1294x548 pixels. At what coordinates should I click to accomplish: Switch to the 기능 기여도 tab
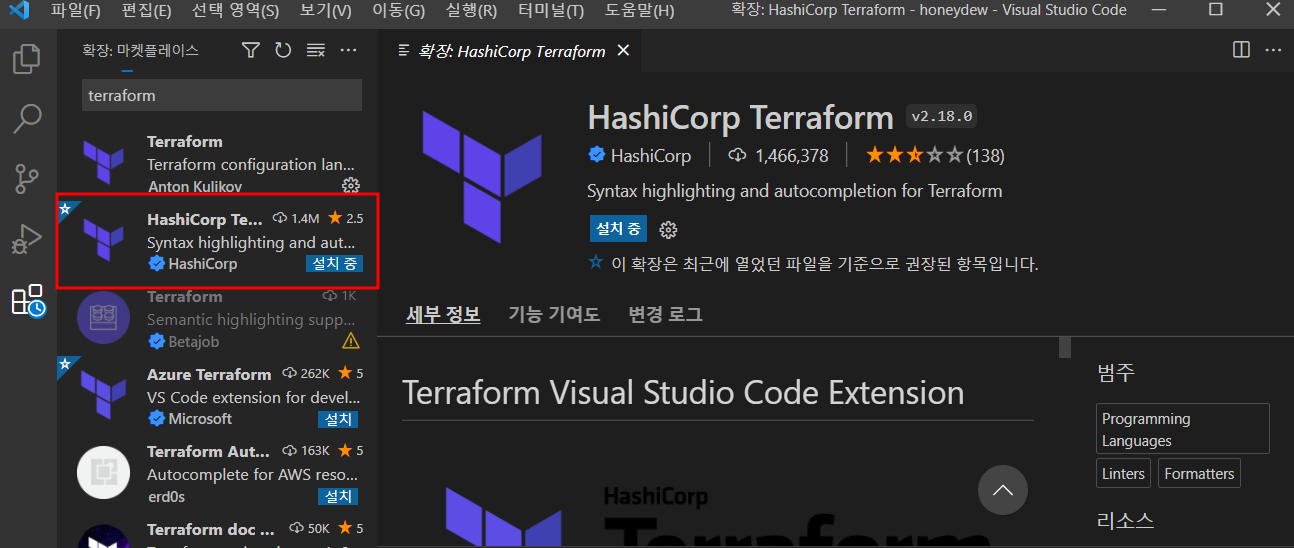pos(554,314)
